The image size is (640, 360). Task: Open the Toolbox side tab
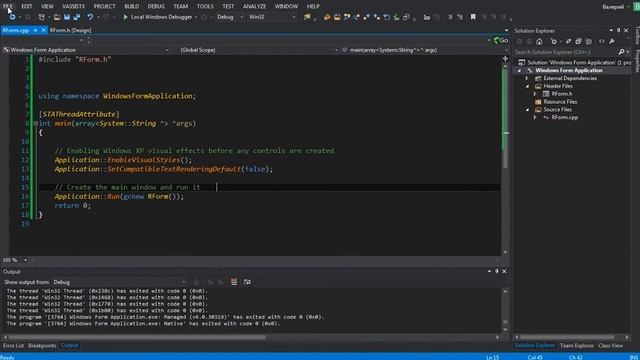pos(637,35)
